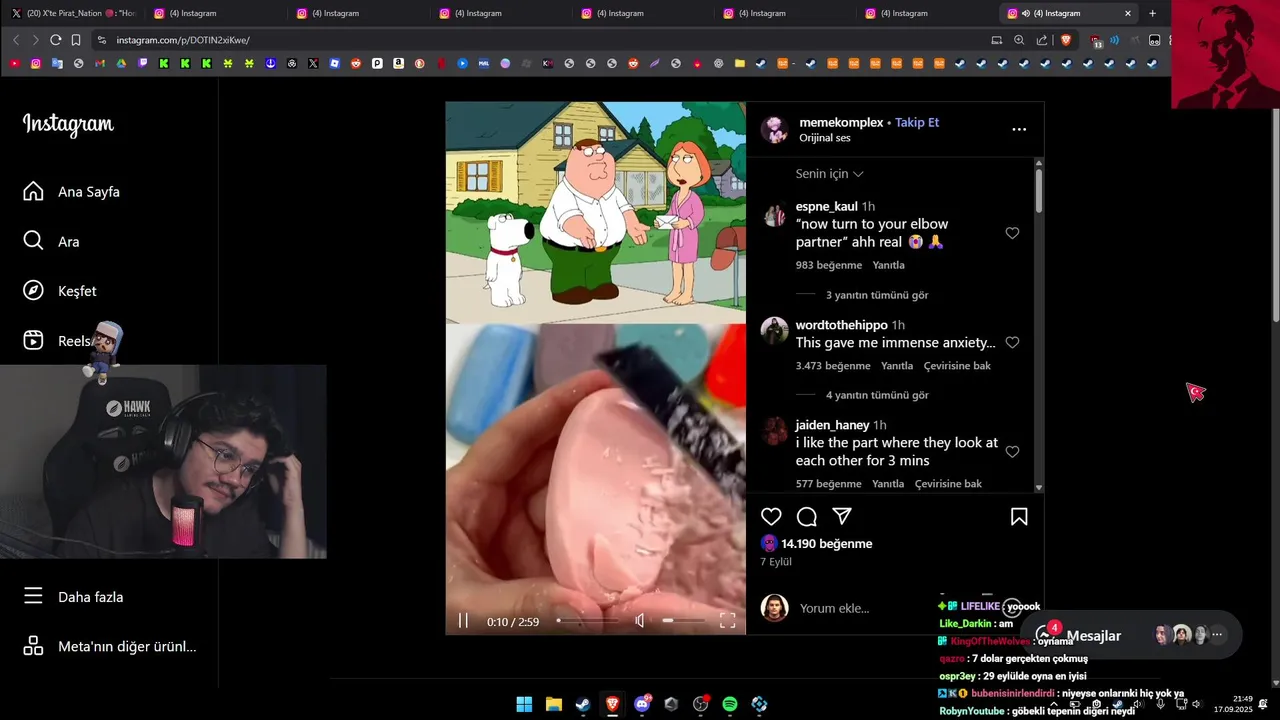The height and width of the screenshot is (720, 1280).
Task: Open the Orijinal ses audio link
Action: [825, 138]
